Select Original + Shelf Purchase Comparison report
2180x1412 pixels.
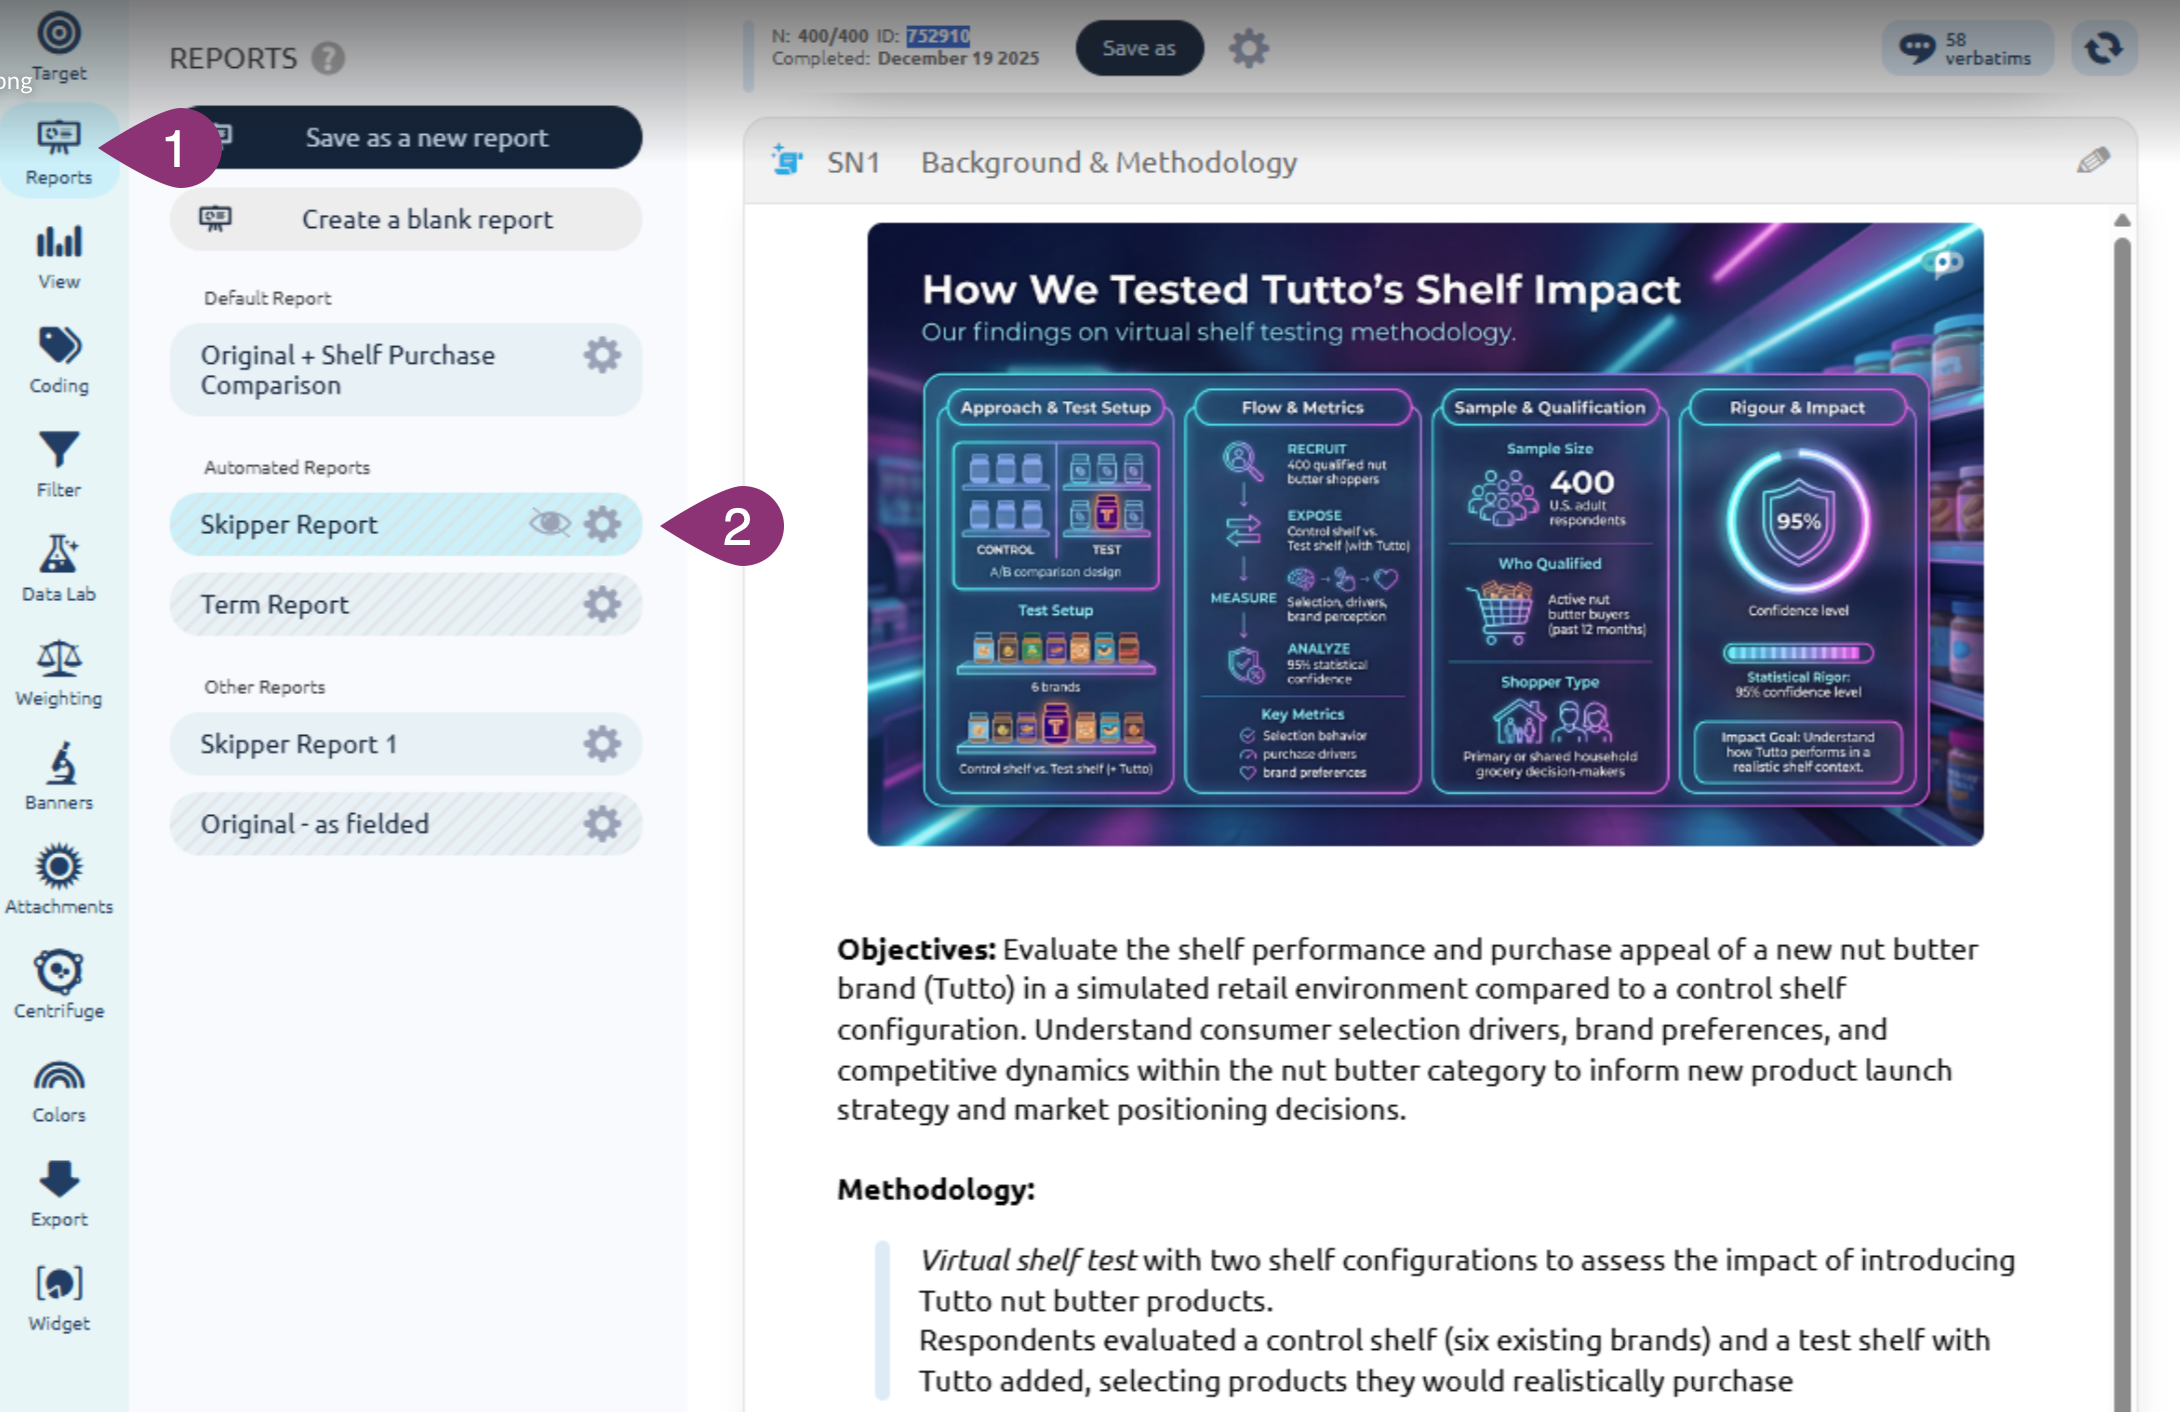tap(406, 370)
